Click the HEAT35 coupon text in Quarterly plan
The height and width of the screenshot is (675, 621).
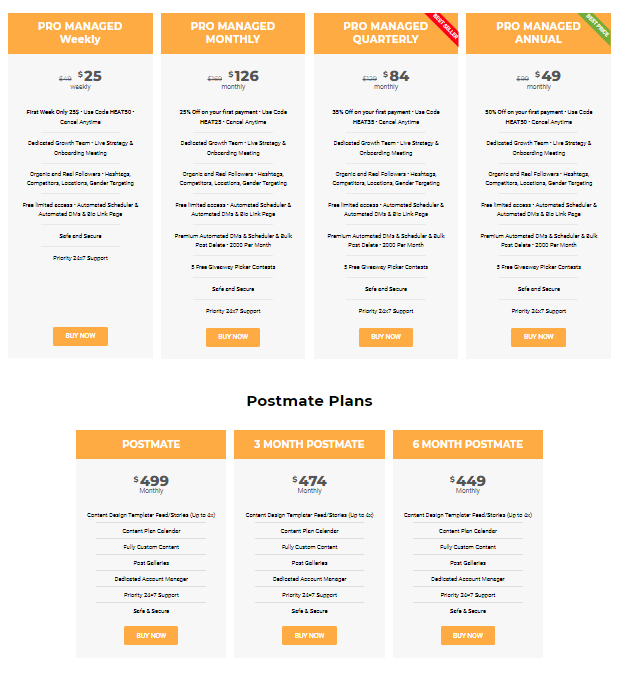[x=364, y=122]
